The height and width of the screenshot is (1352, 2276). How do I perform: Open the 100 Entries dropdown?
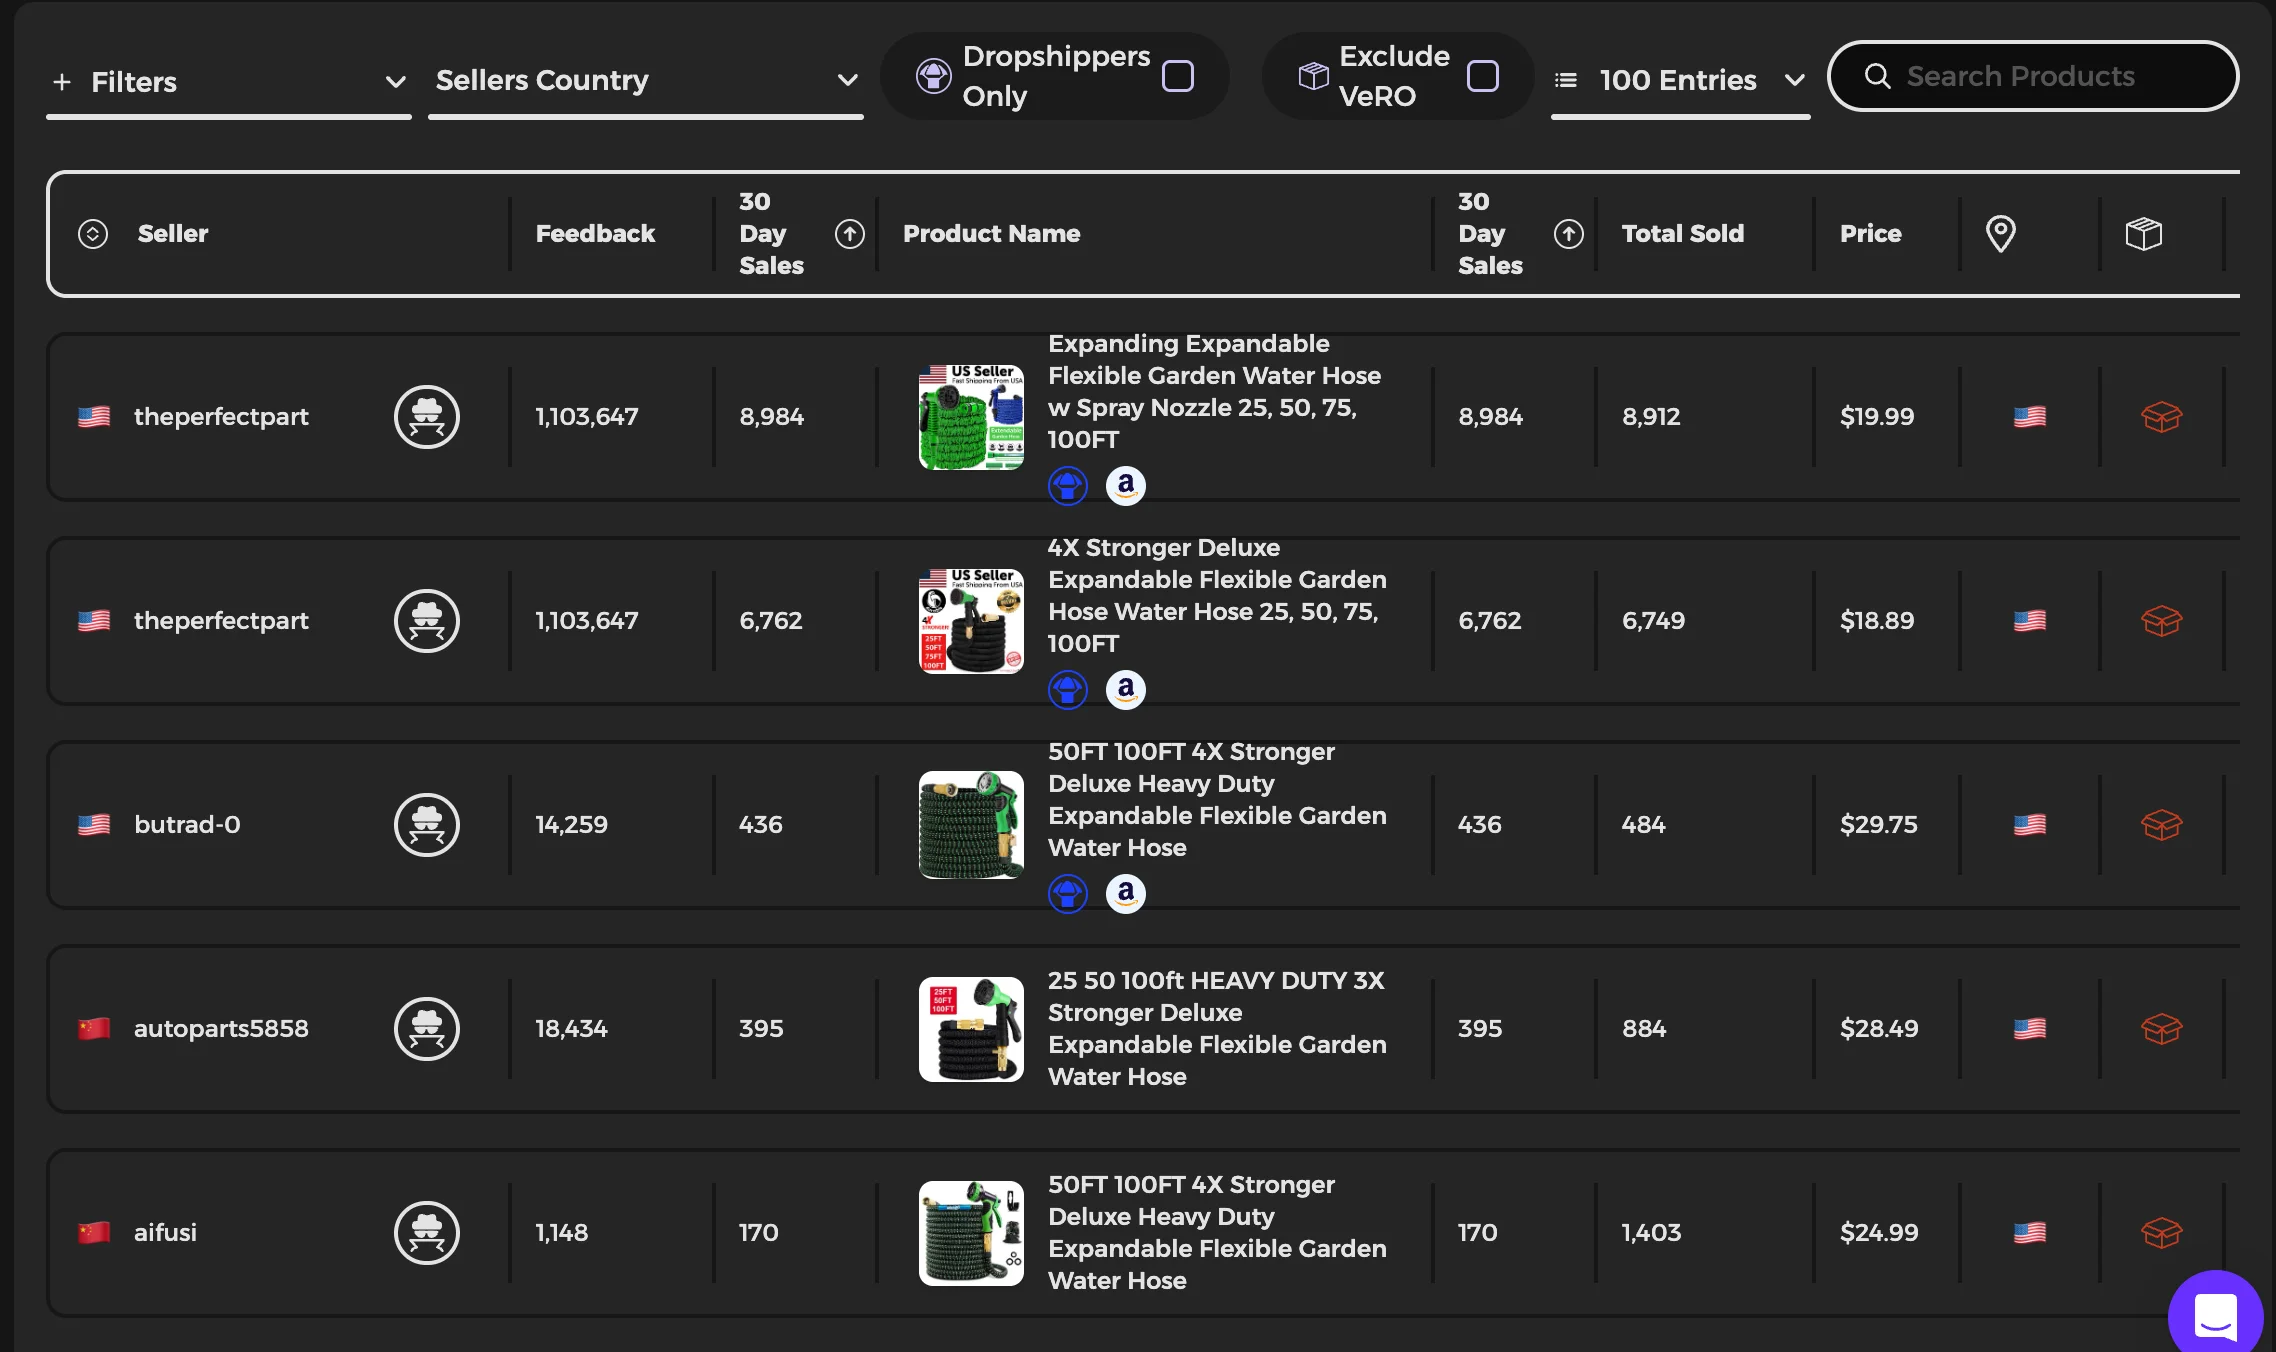1680,81
